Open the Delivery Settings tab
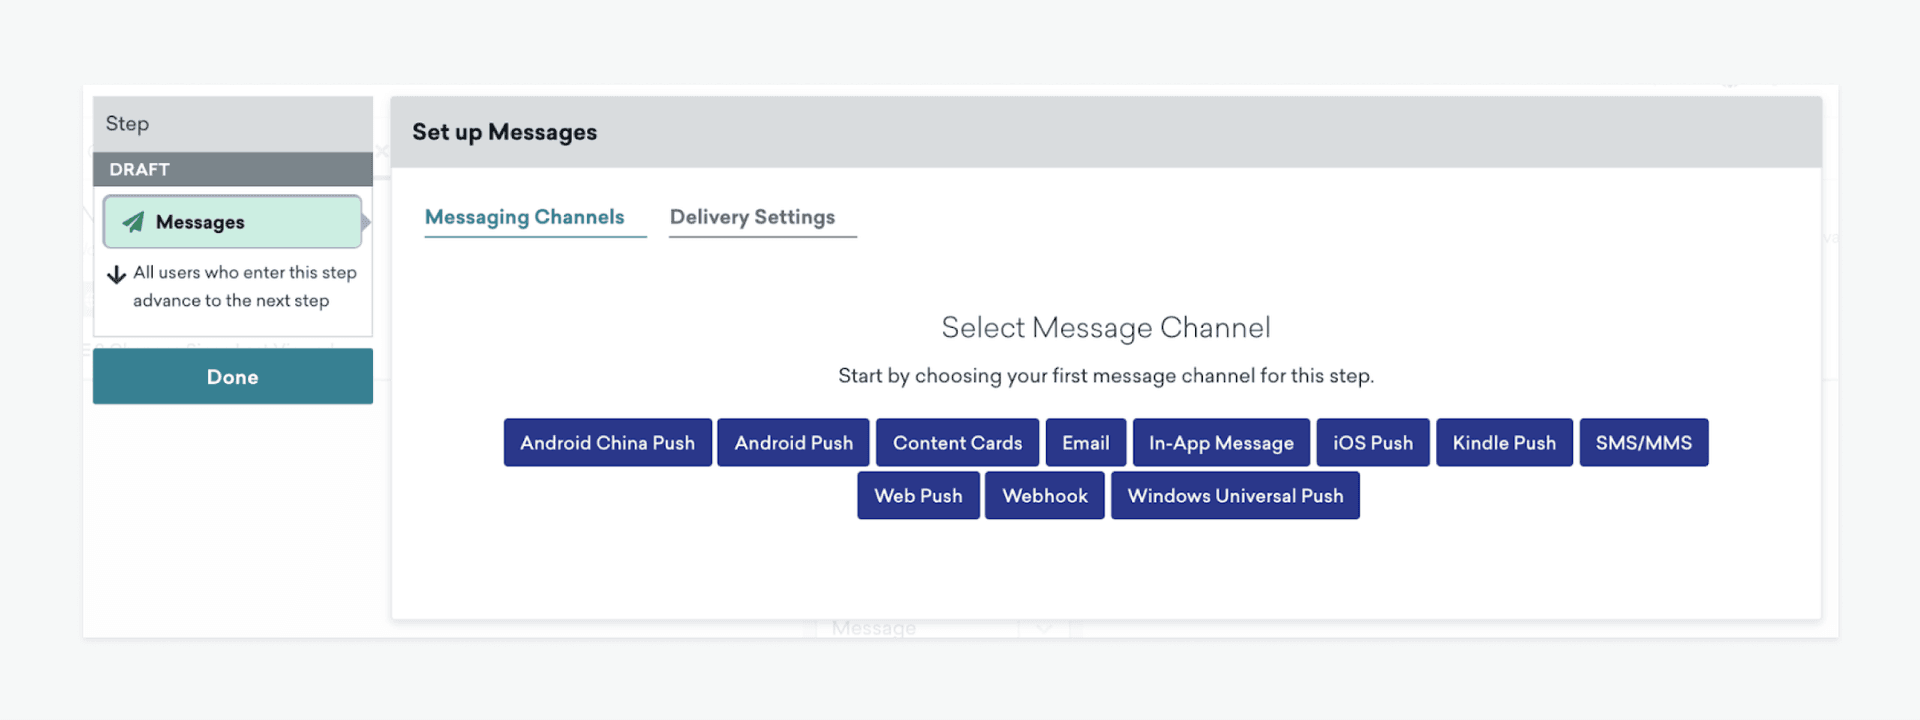 pos(752,217)
